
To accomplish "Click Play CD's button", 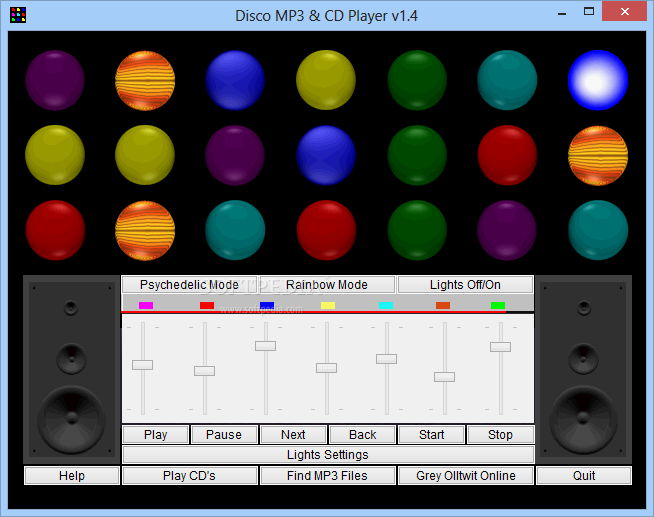I will (189, 476).
